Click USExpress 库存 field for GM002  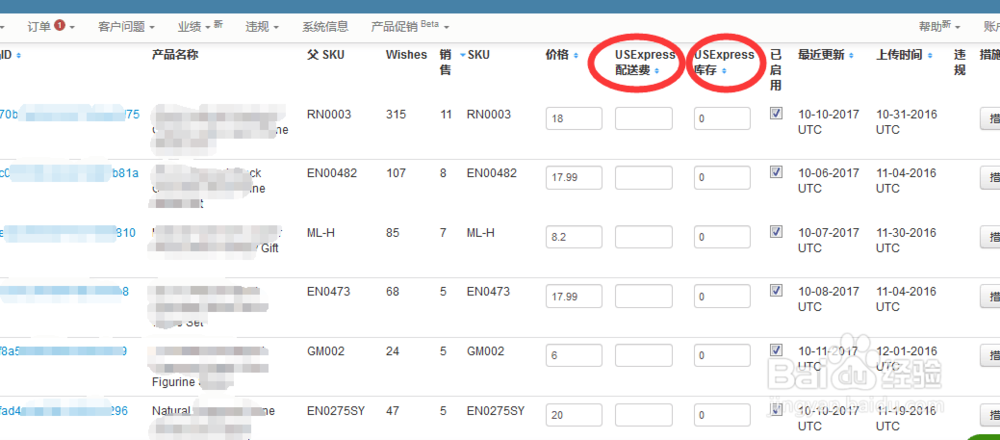pos(723,355)
